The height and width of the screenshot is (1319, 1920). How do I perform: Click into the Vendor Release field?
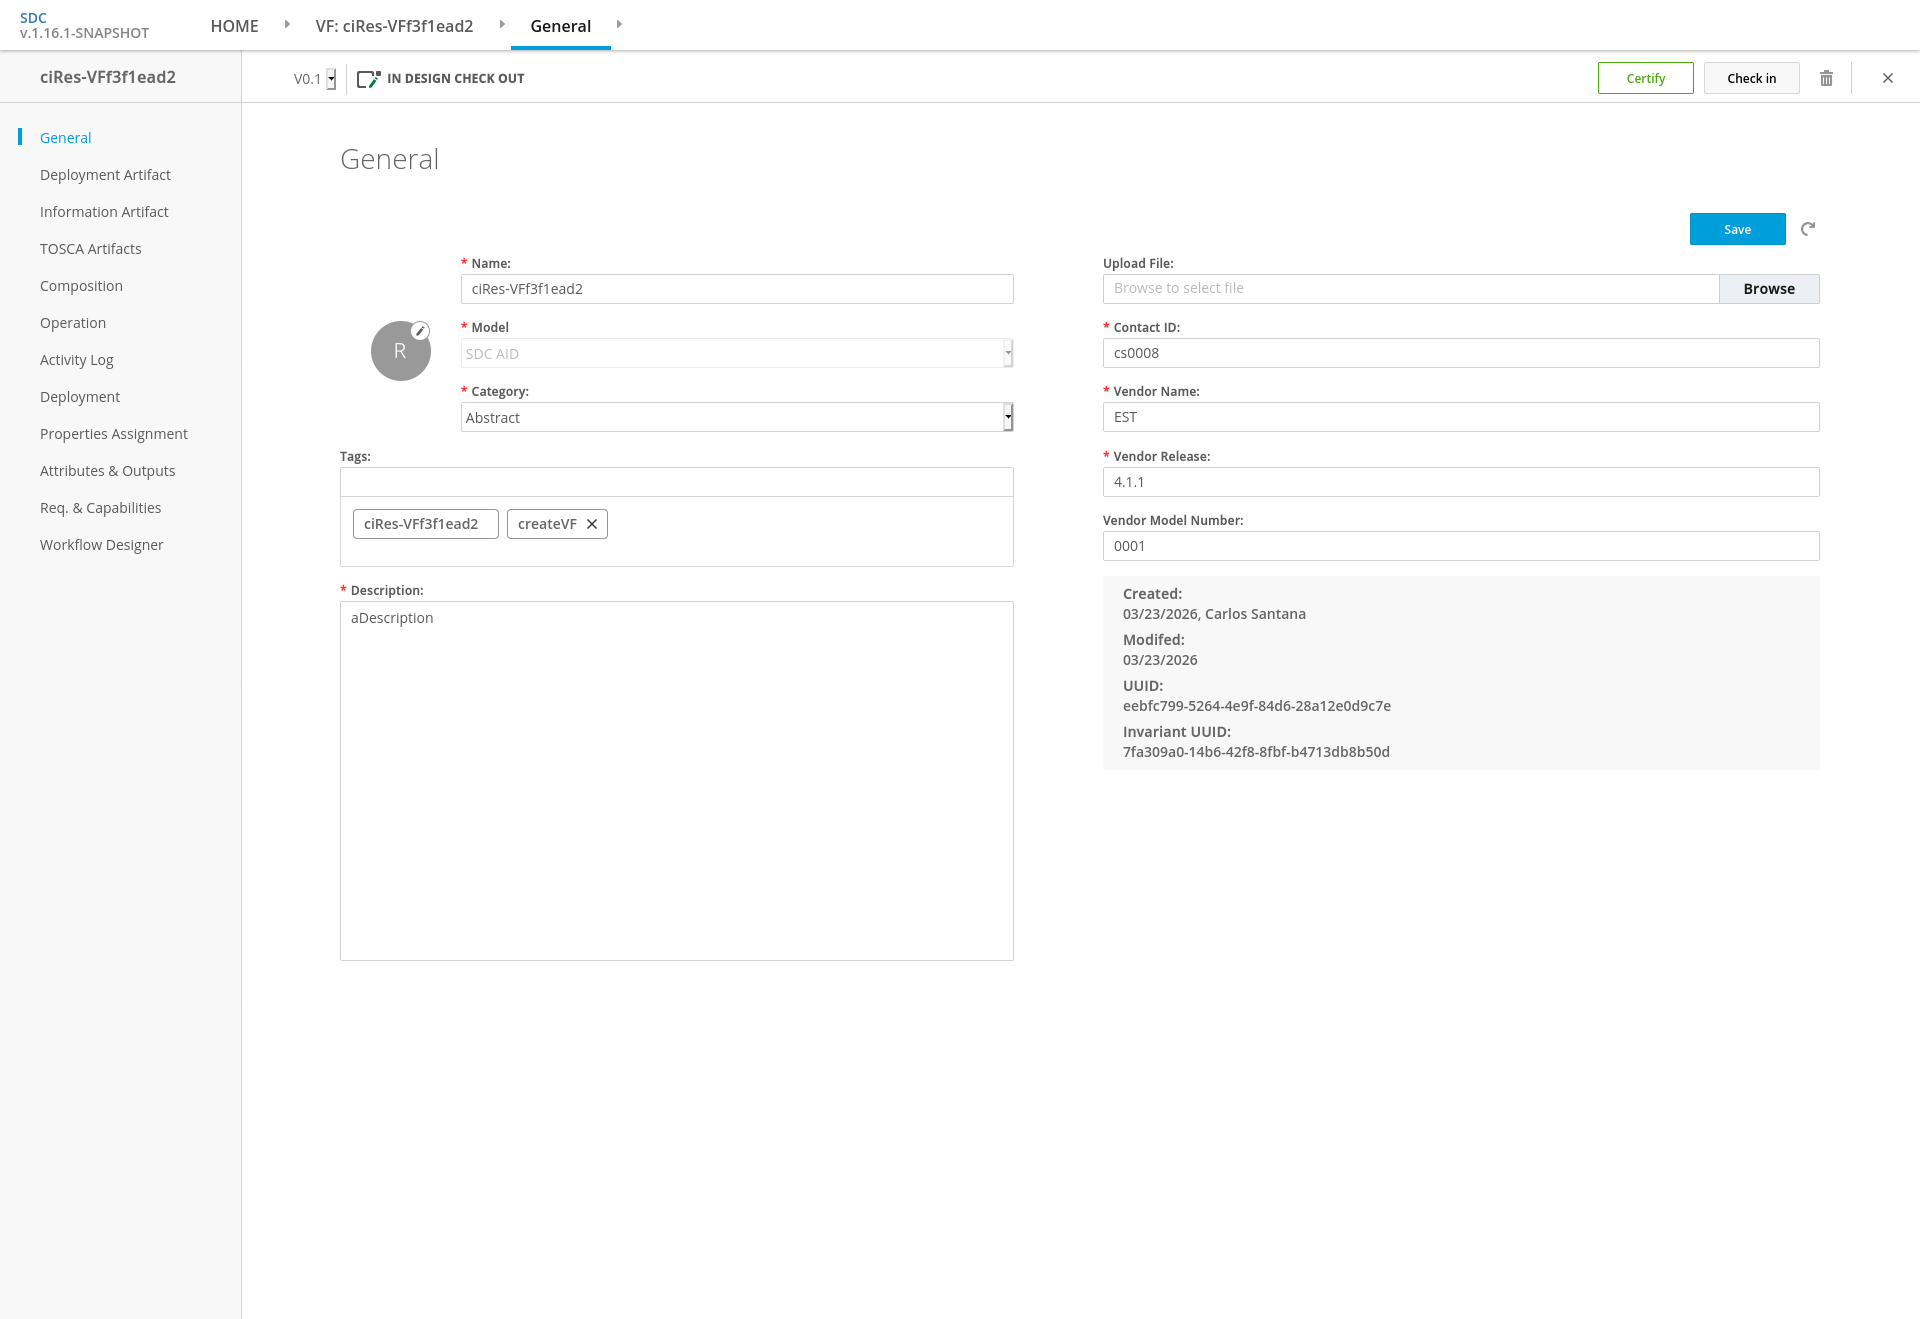pos(1460,482)
